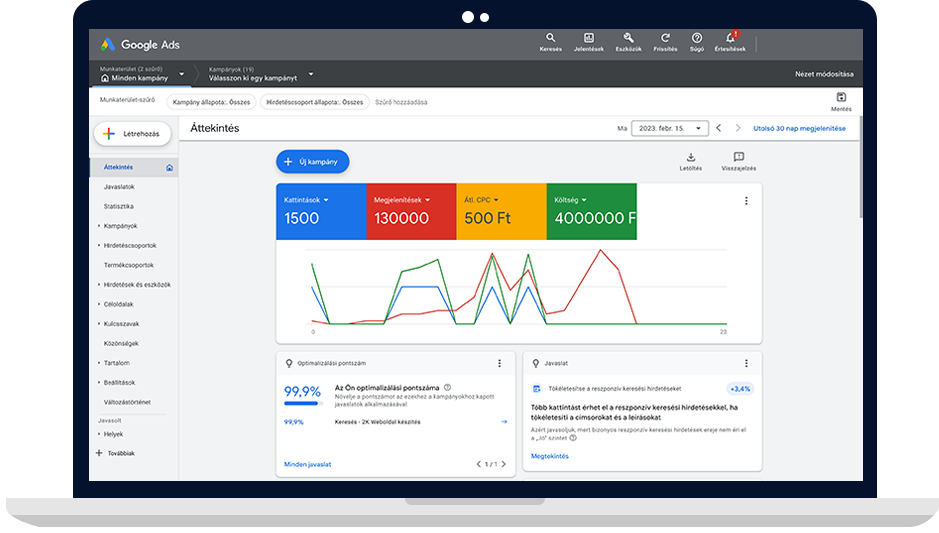Open the Eszközök tools wrench icon
Viewport: 939px width, 533px height.
coord(628,38)
